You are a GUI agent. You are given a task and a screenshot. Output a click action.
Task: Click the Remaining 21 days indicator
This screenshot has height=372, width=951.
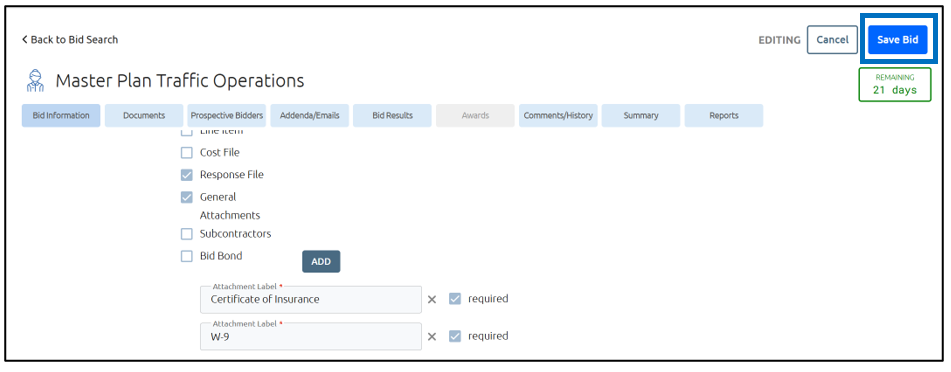click(x=895, y=84)
